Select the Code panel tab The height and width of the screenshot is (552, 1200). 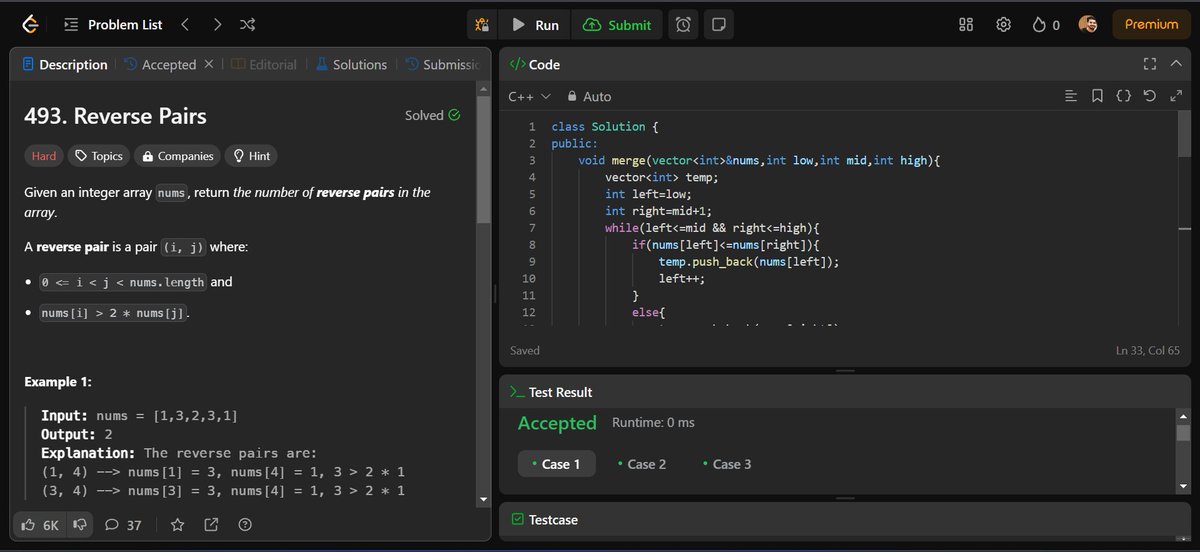tap(534, 64)
